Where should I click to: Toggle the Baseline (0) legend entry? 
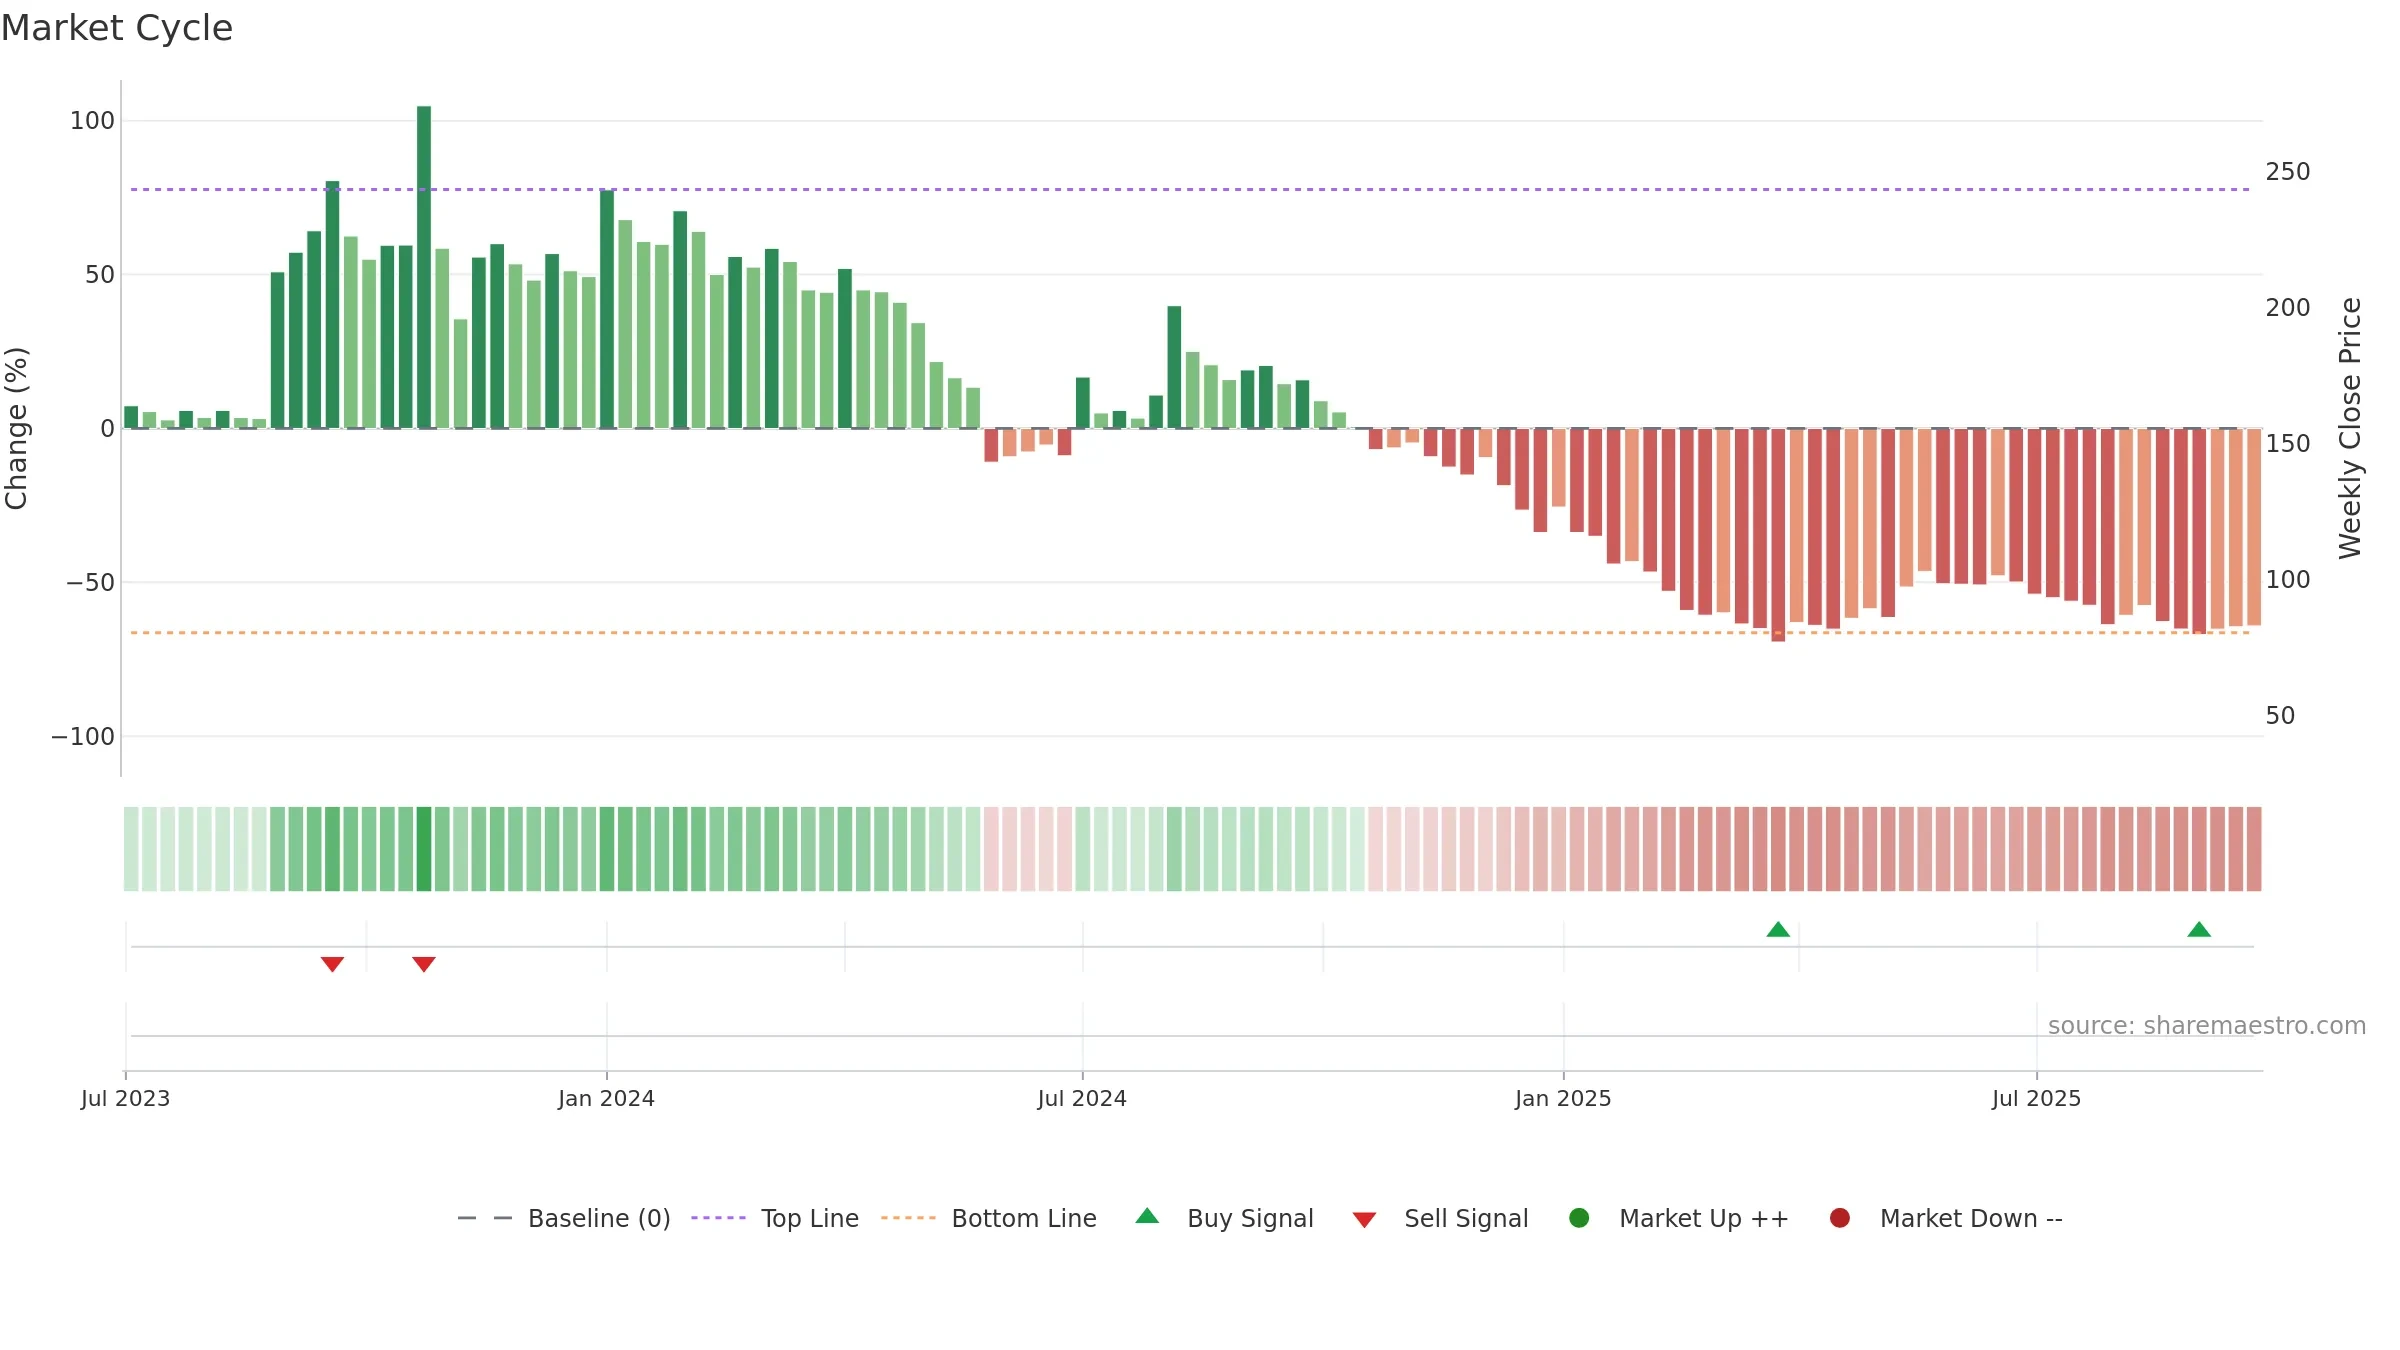pyautogui.click(x=563, y=1218)
